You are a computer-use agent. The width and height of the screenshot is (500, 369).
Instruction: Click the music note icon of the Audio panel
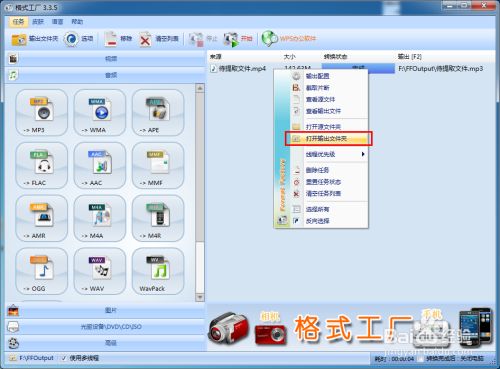(x=13, y=75)
